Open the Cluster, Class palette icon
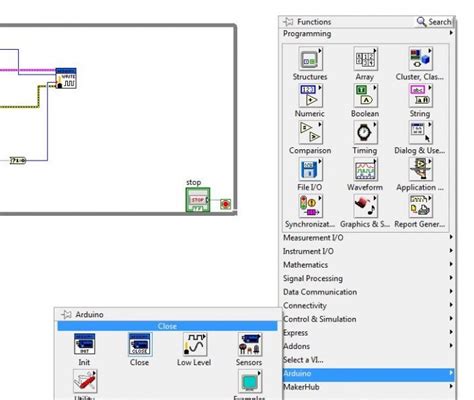This screenshot has height=400, width=474. point(420,59)
